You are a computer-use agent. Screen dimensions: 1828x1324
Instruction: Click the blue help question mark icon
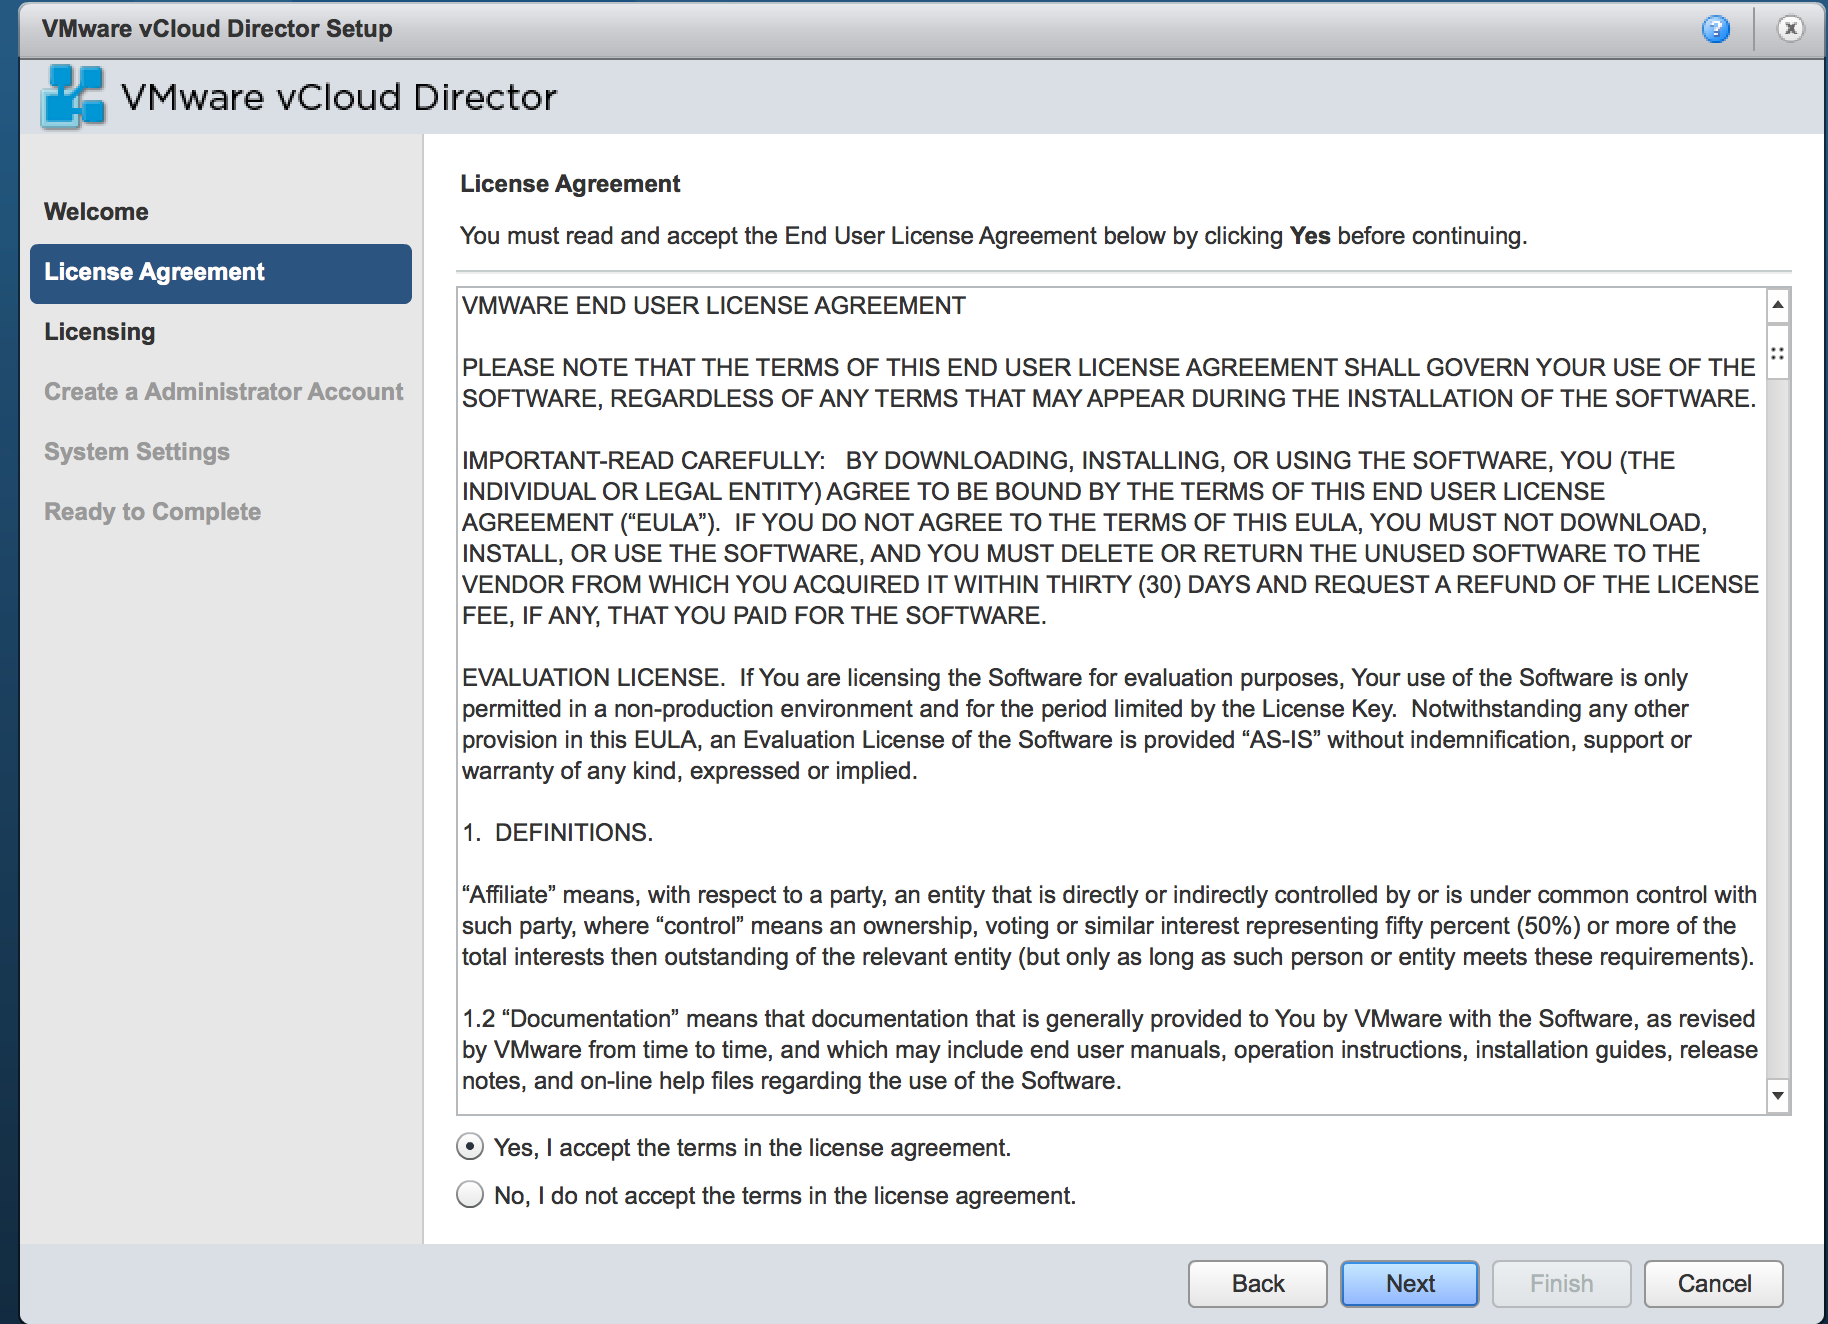pos(1715,29)
